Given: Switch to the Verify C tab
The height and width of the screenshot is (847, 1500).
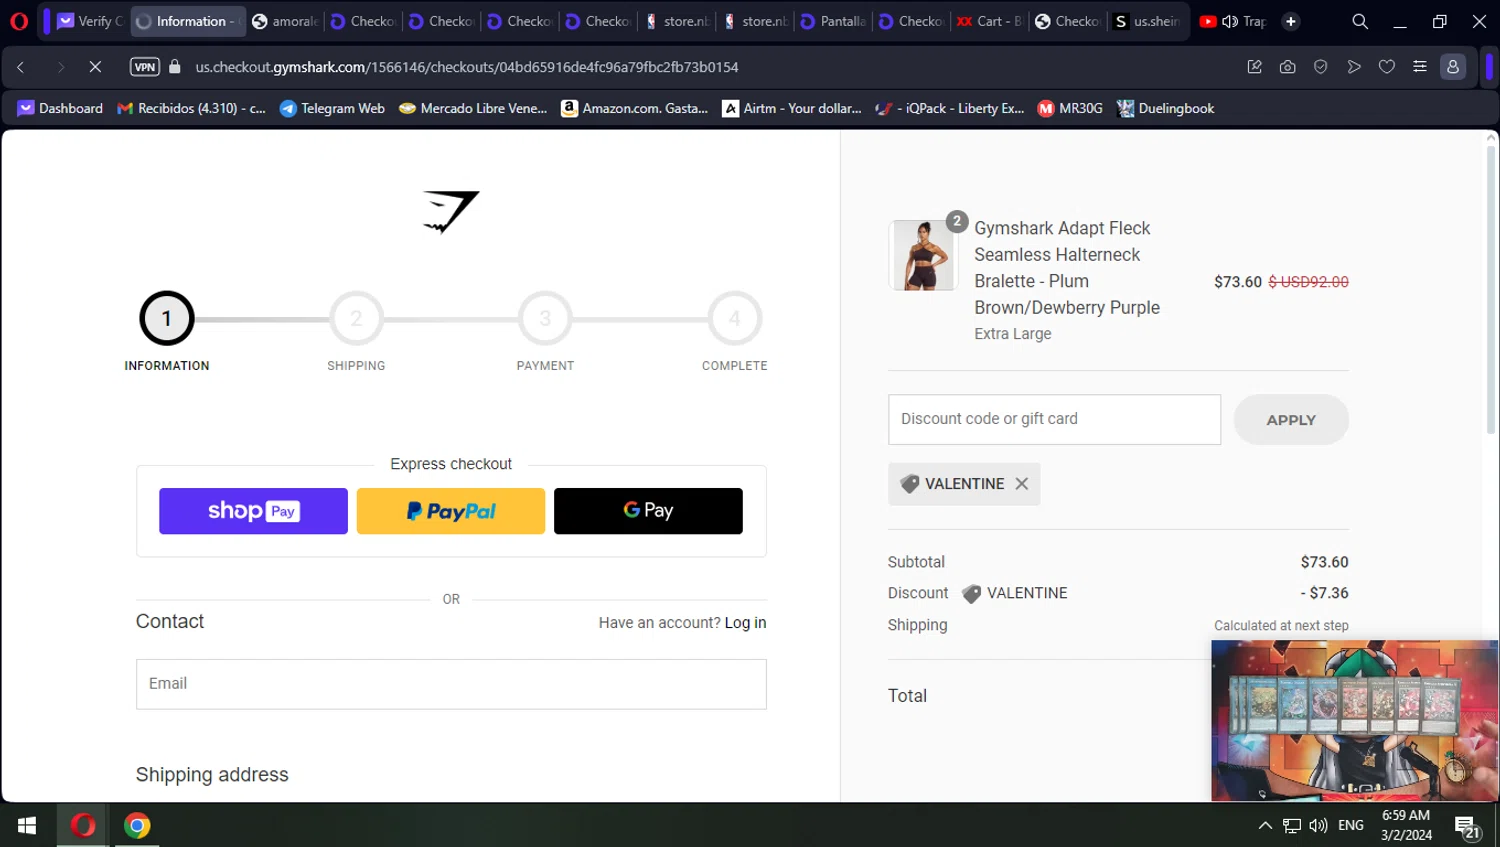Looking at the screenshot, I should [90, 21].
